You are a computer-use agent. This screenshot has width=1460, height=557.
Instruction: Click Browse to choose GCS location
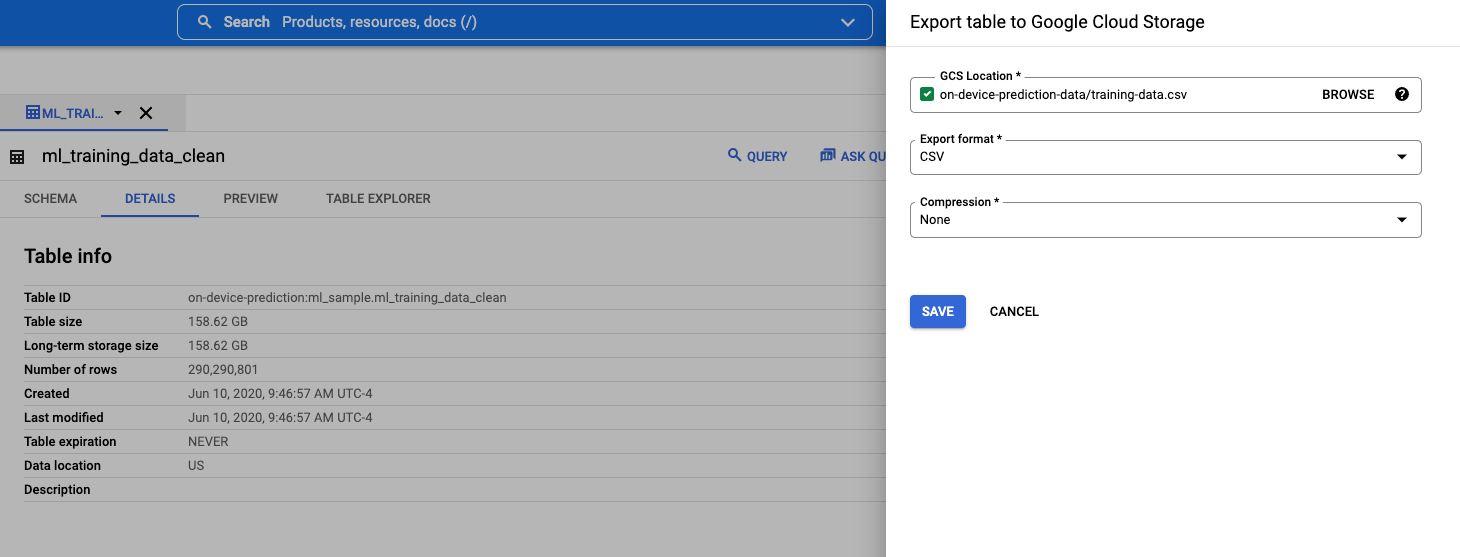pos(1348,95)
